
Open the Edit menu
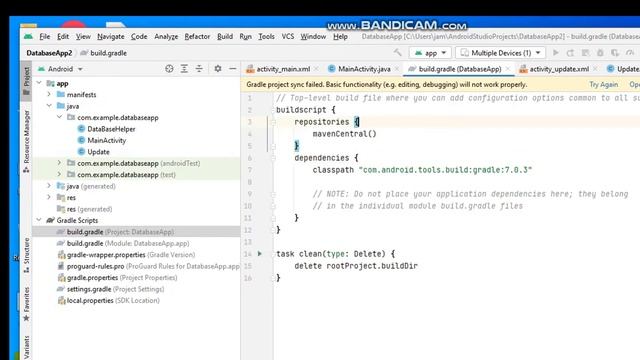pyautogui.click(x=62, y=37)
